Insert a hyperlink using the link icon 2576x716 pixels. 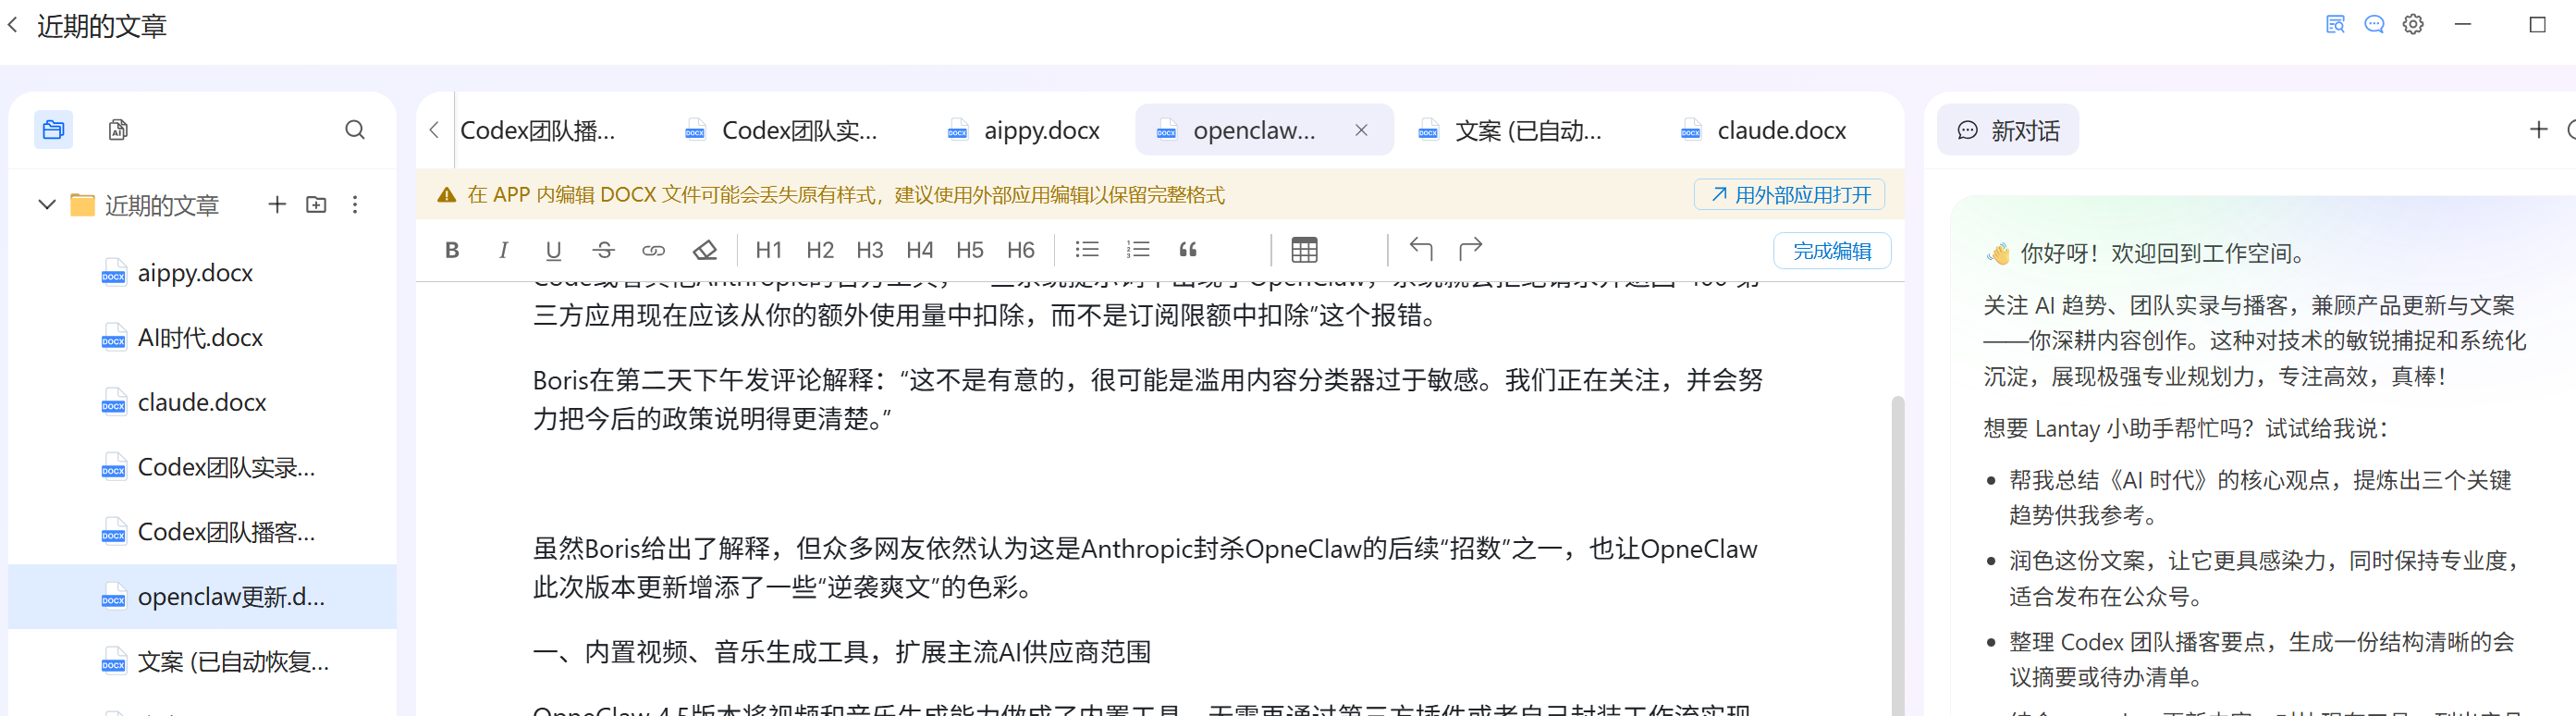coord(653,250)
